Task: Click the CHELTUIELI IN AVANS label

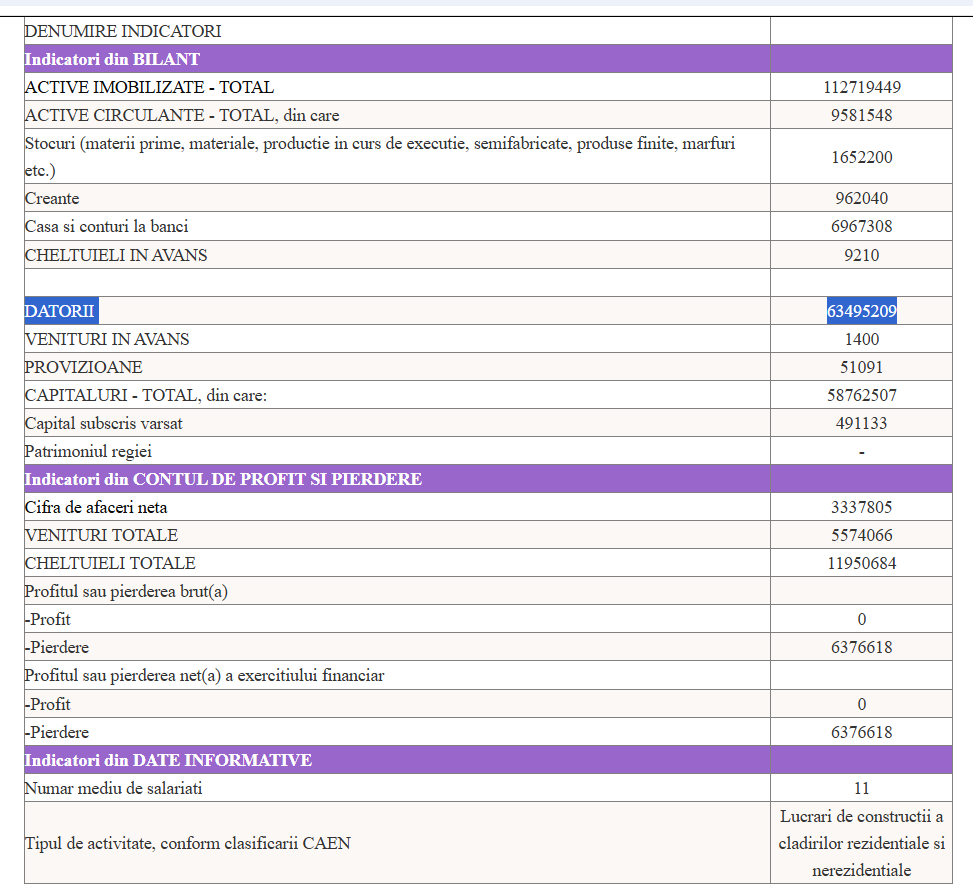Action: [x=116, y=255]
